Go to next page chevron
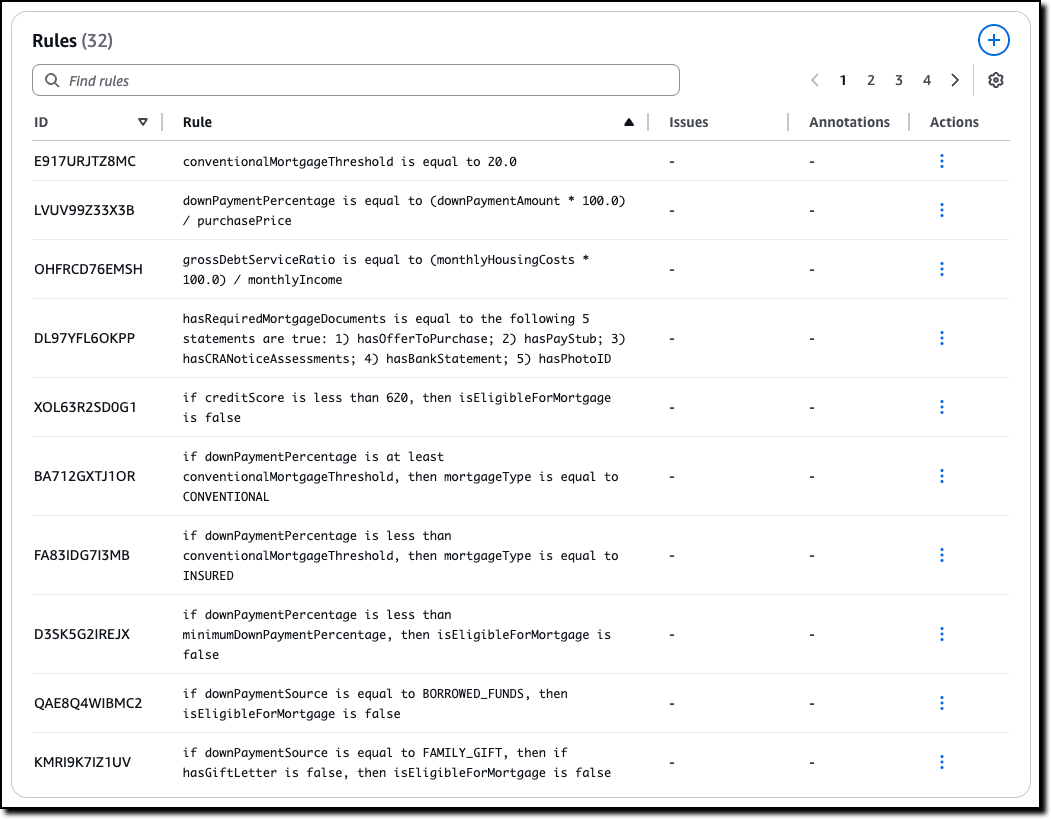 pyautogui.click(x=955, y=80)
